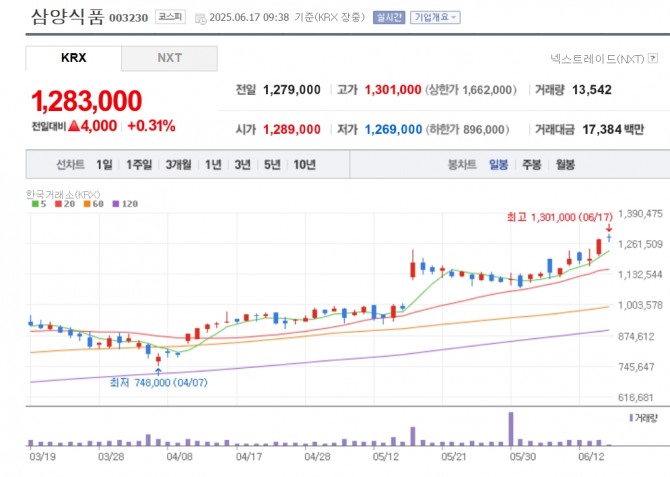Image resolution: width=670 pixels, height=477 pixels.
Task: Click the 거래량 legend marker
Action: (x=631, y=418)
